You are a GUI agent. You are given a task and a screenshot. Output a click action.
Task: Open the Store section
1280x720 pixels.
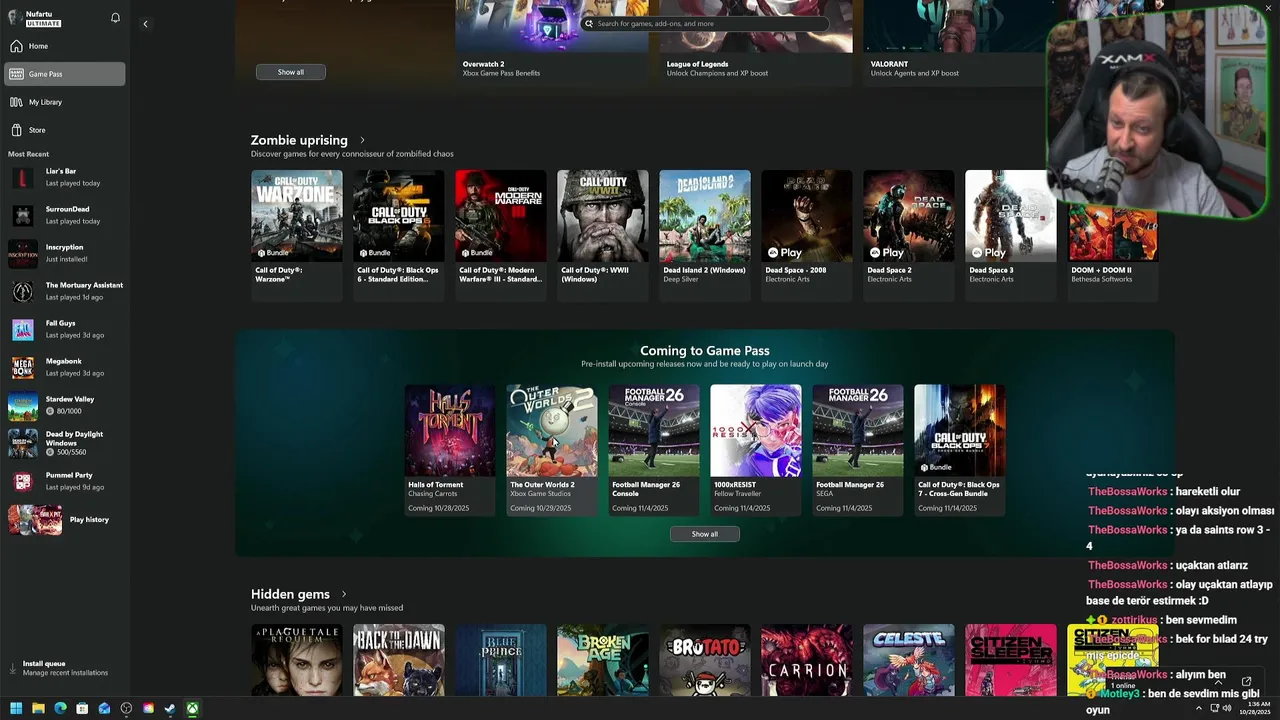pos(65,130)
